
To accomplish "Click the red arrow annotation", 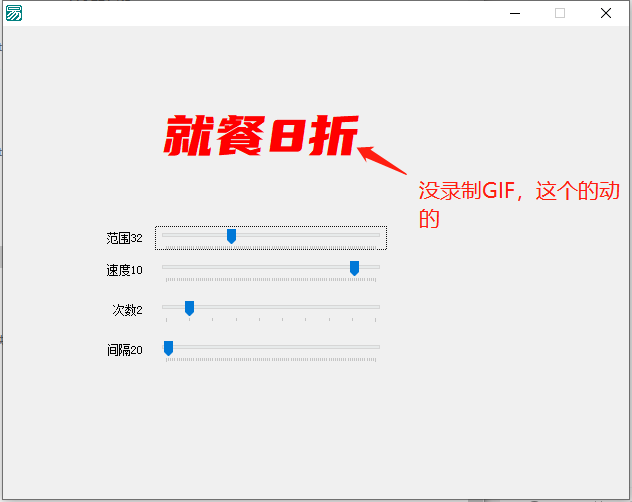I will pos(383,162).
